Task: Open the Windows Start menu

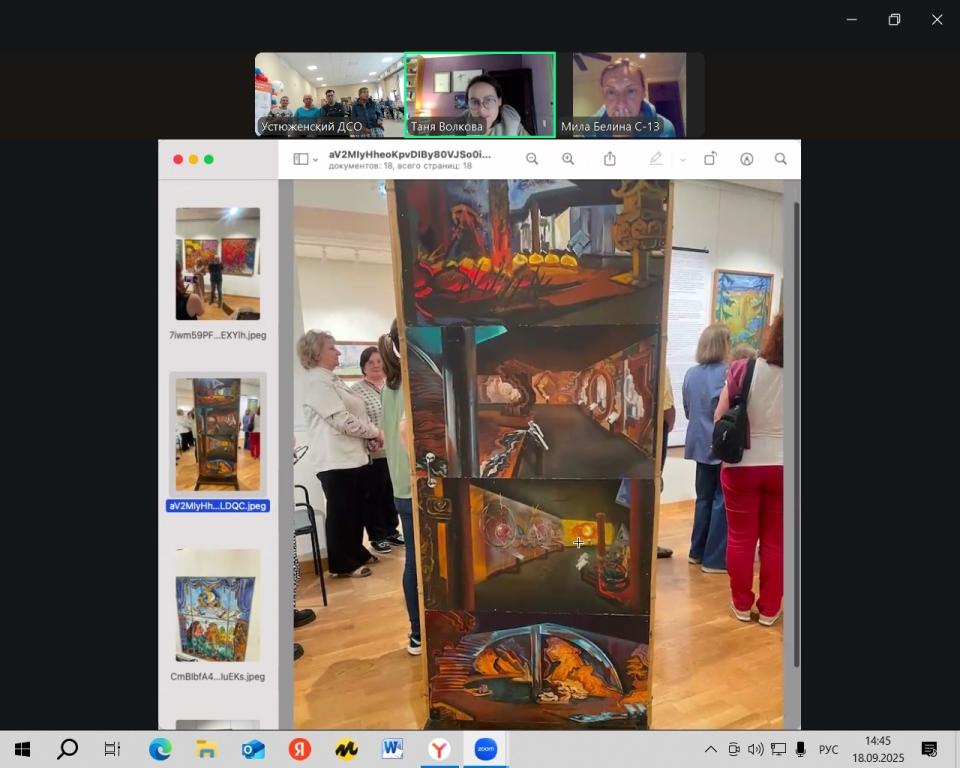Action: [x=23, y=749]
